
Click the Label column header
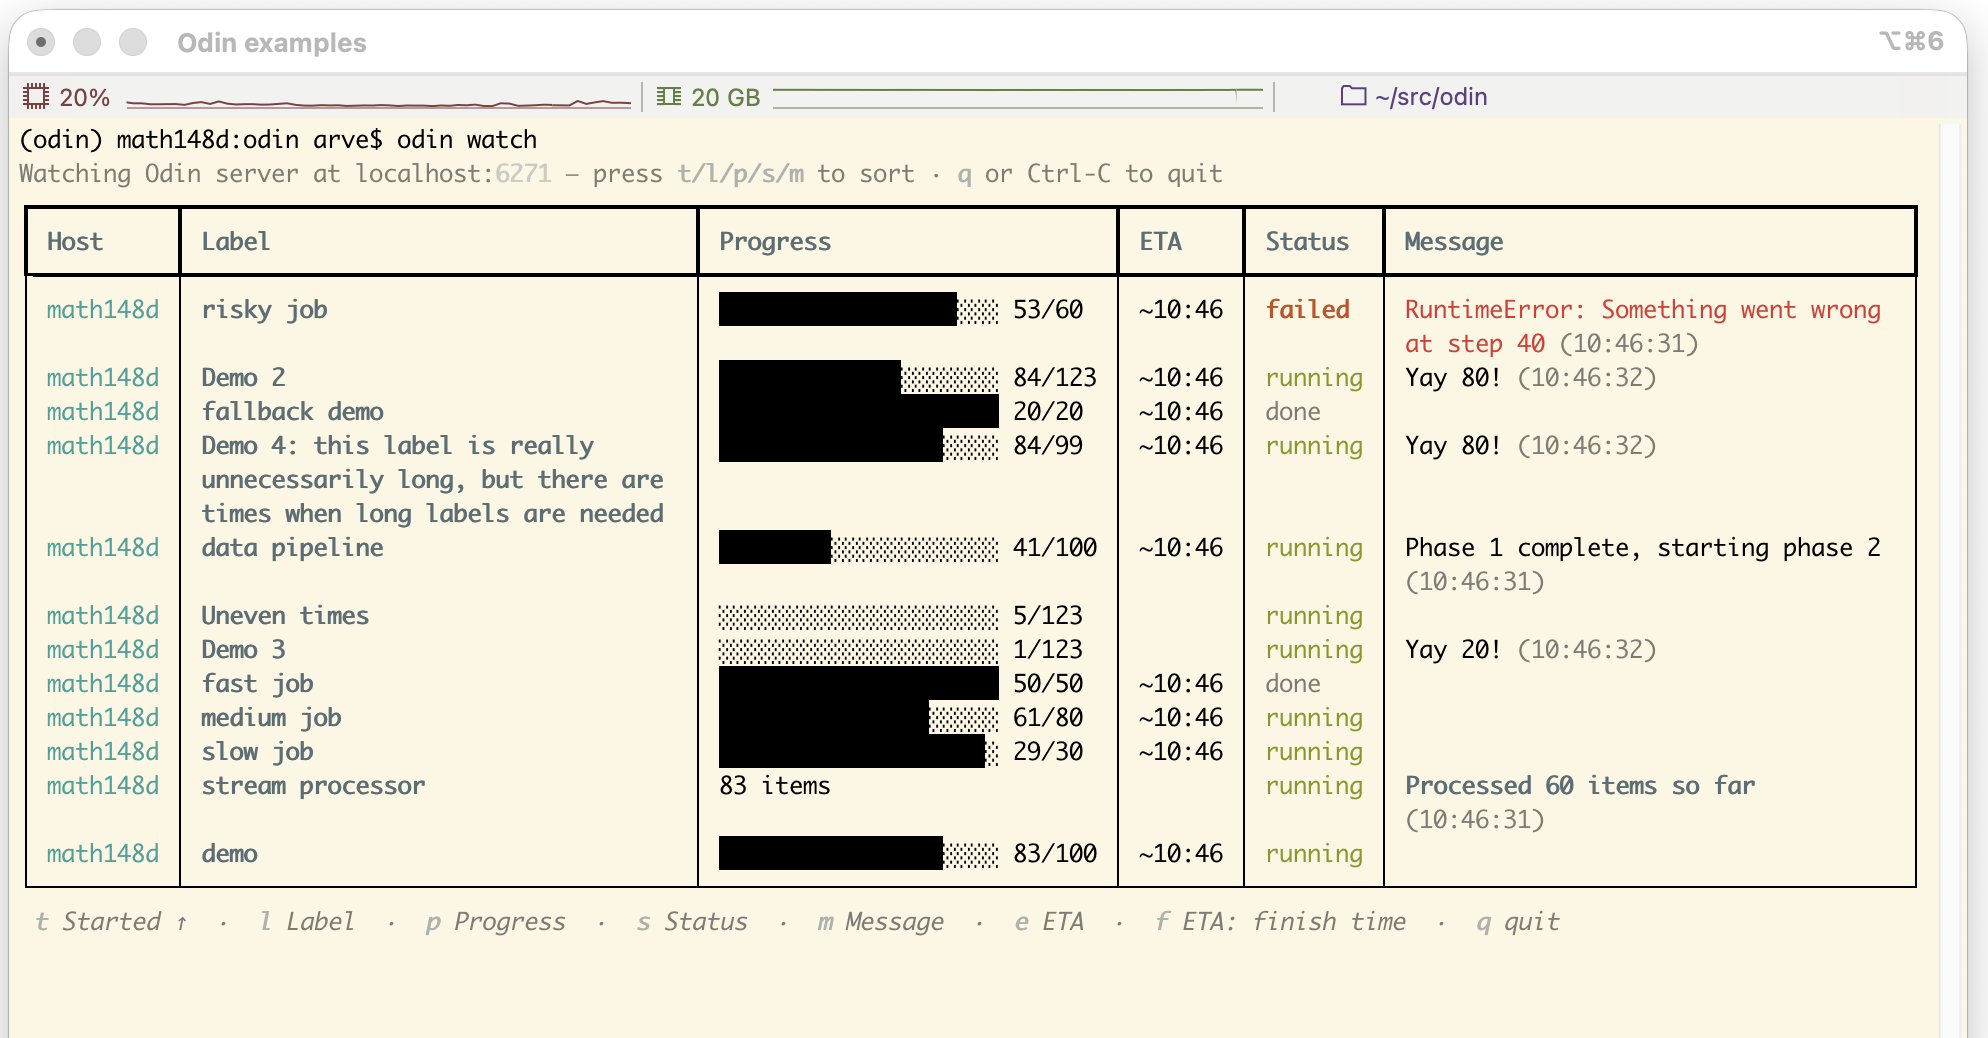[236, 242]
